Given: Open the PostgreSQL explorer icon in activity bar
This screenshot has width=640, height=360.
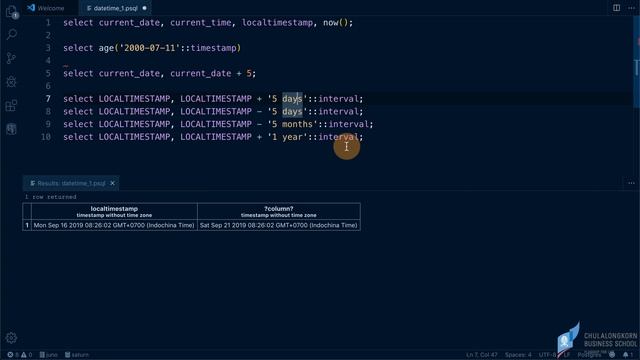Looking at the screenshot, I should (x=11, y=129).
